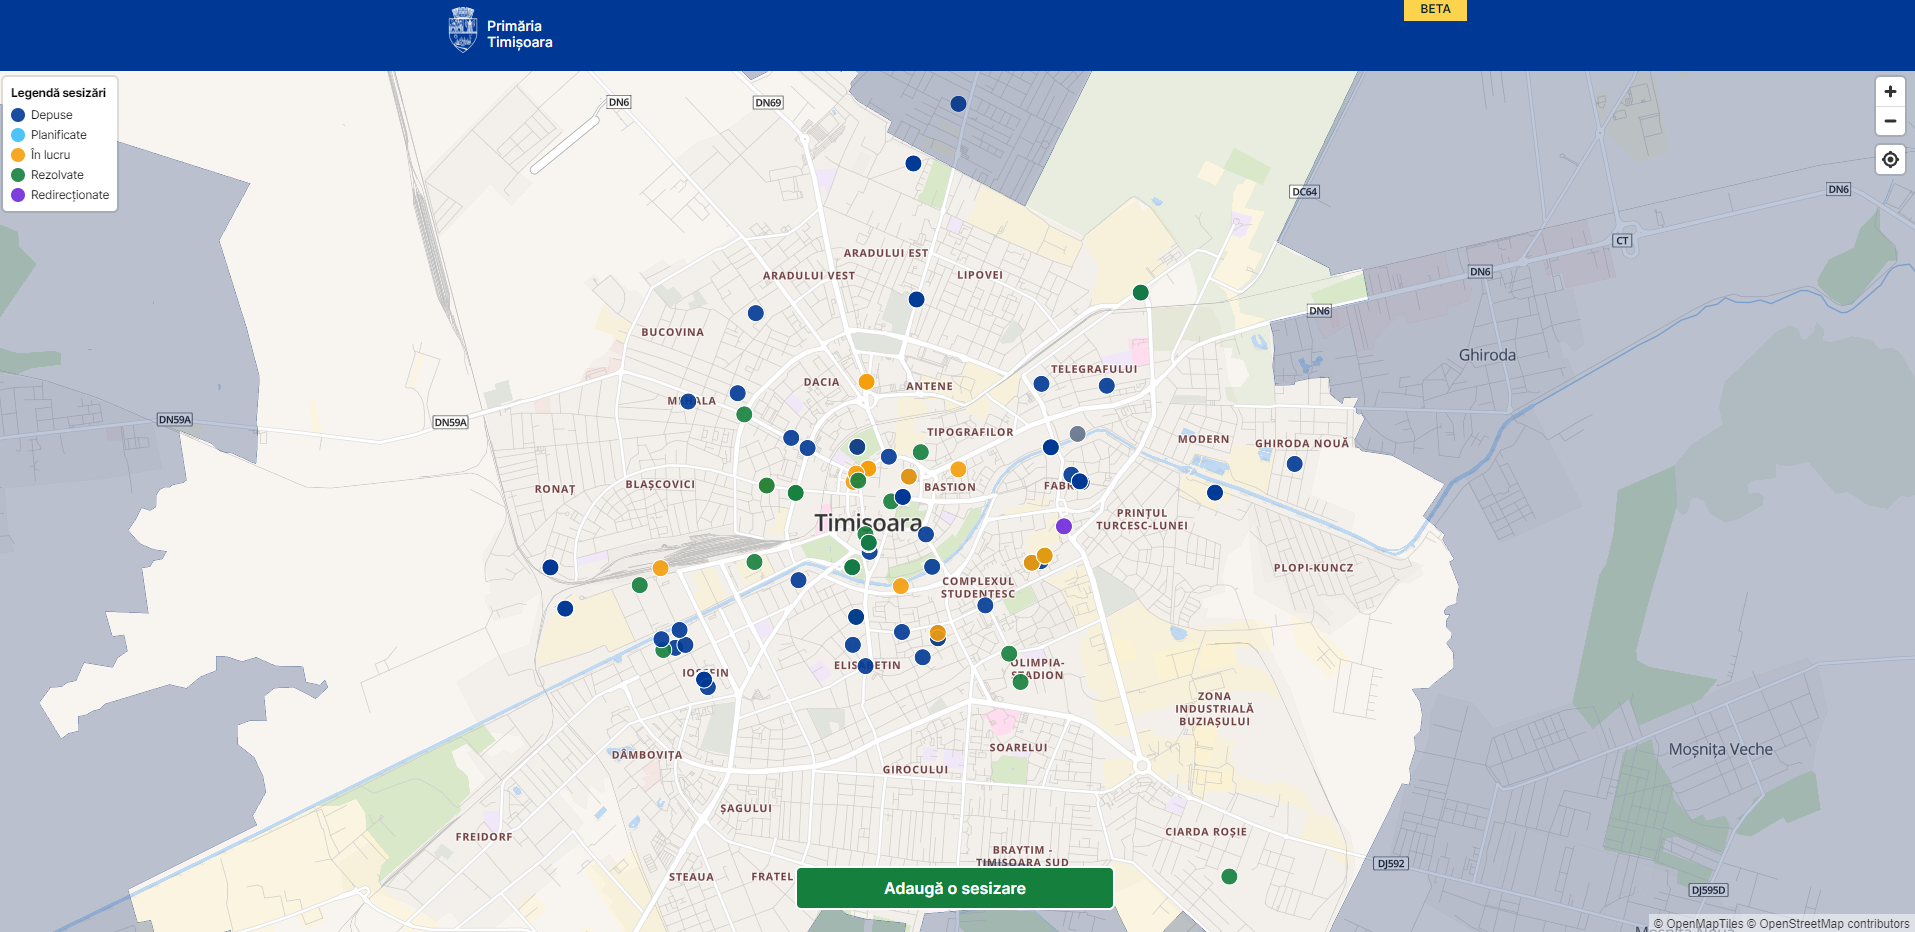Viewport: 1915px width, 932px height.
Task: Click the green marker in Ciarda Roșie
Action: point(1229,876)
